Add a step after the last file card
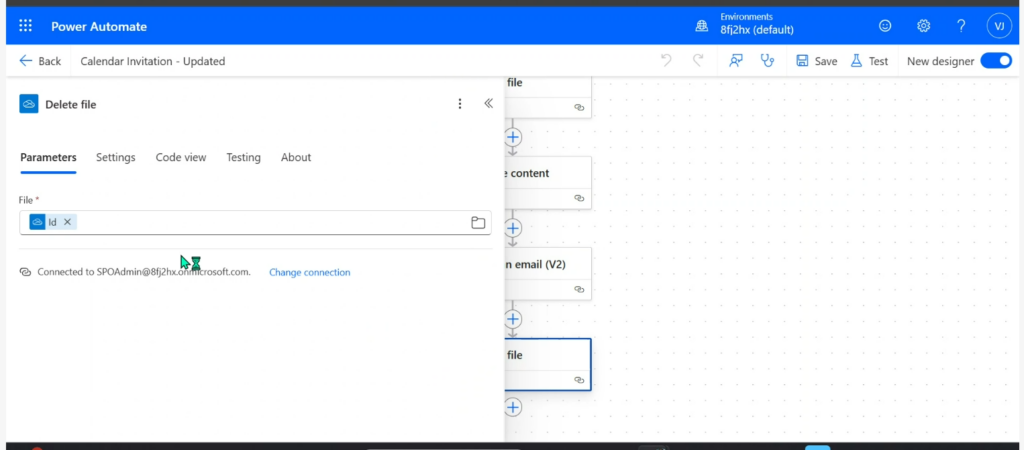This screenshot has height=450, width=1024. pos(513,408)
